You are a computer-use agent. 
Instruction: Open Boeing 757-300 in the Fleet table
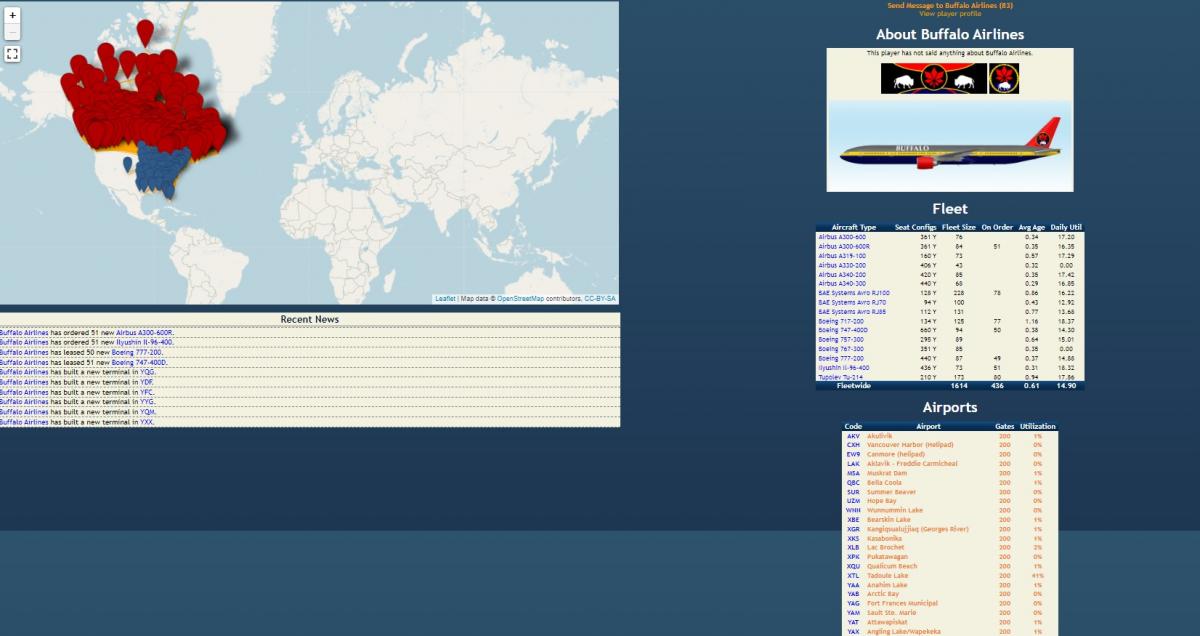[x=840, y=339]
